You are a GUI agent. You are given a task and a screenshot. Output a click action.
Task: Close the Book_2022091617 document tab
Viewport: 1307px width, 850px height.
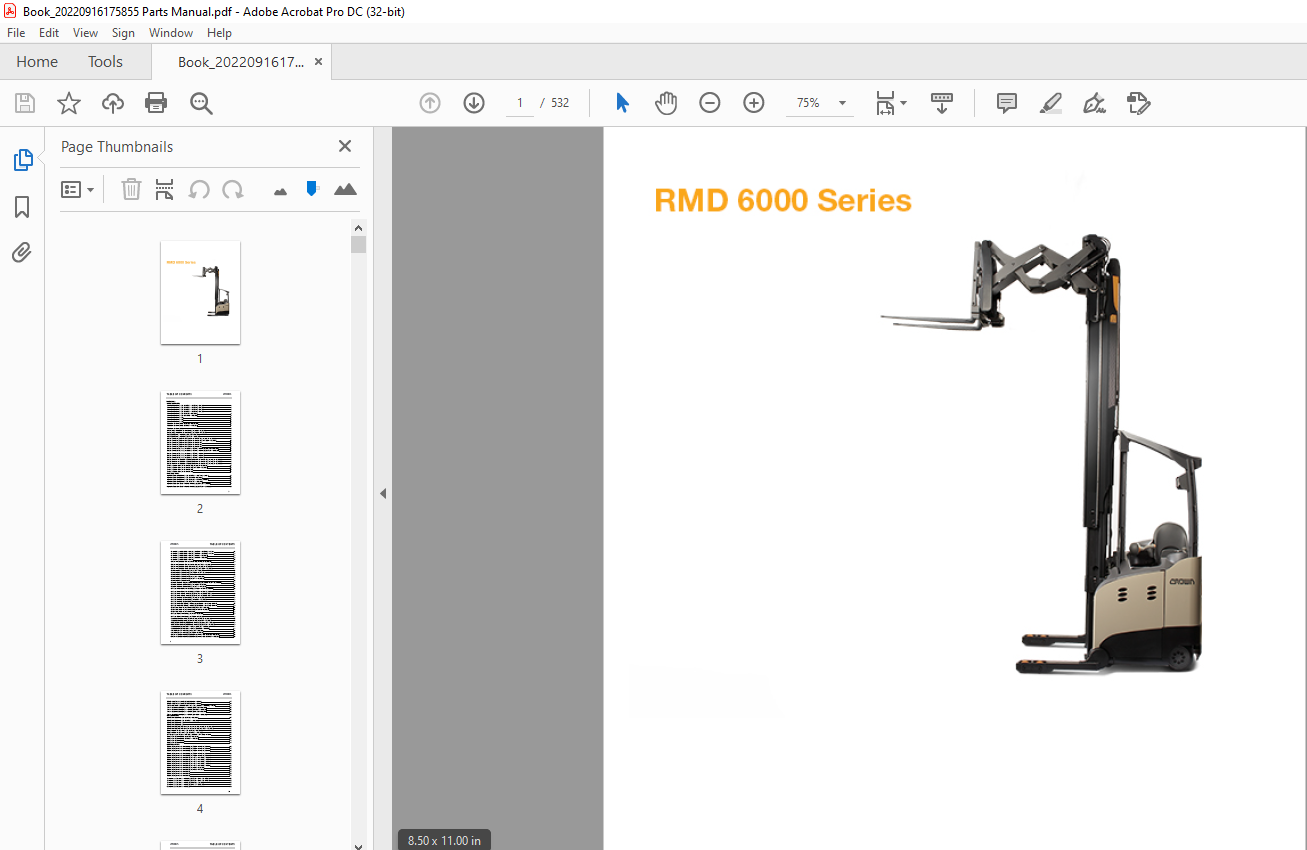318,62
